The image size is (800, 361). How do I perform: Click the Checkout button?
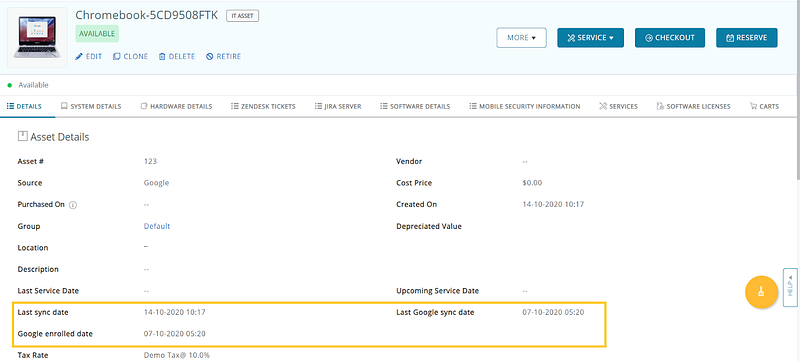[670, 38]
